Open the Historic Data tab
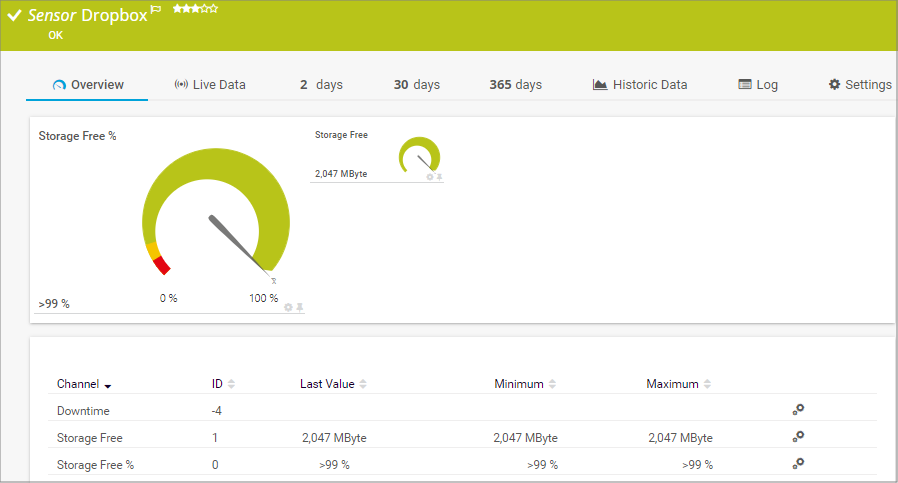 [x=640, y=85]
